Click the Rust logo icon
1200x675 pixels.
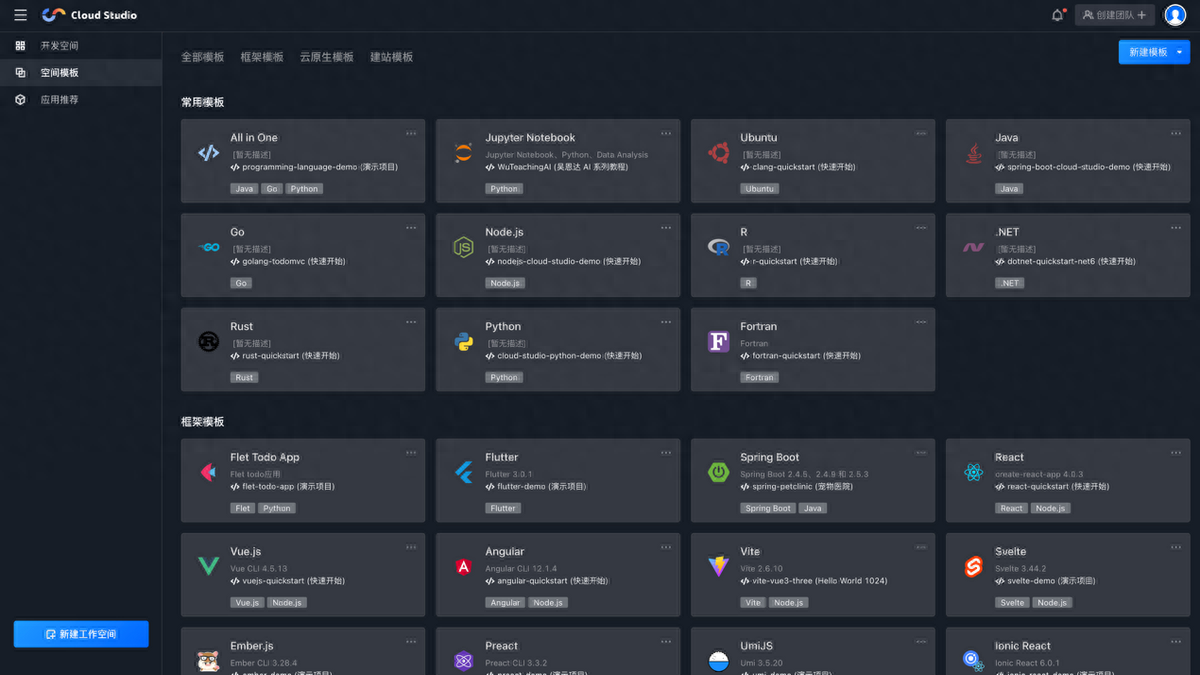[208, 341]
